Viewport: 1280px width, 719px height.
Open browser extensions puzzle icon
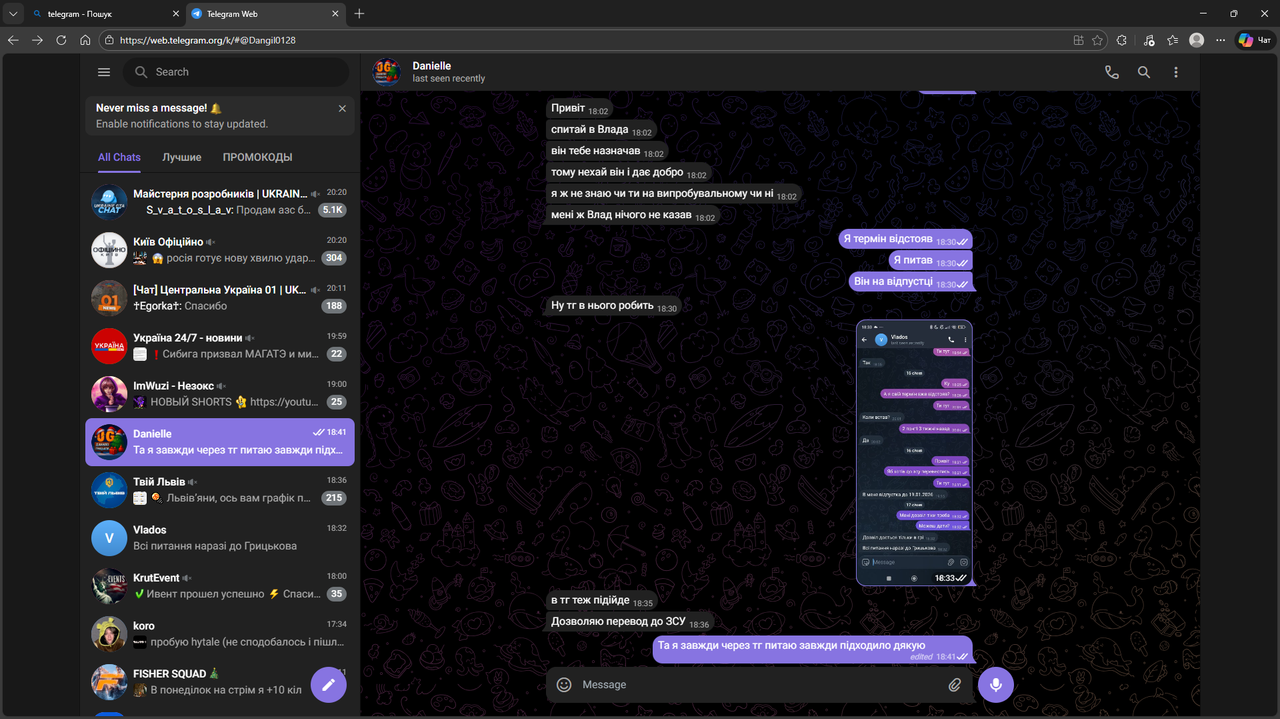coord(1122,40)
